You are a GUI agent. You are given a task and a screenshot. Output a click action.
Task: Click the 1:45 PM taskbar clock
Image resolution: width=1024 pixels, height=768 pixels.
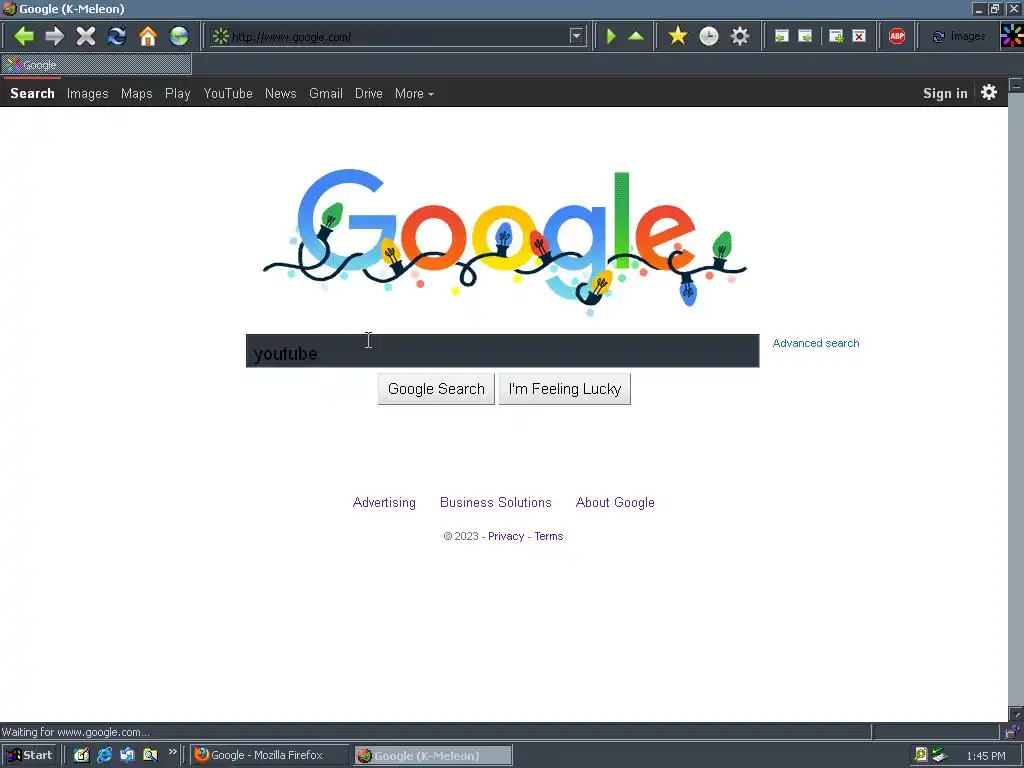click(x=986, y=756)
